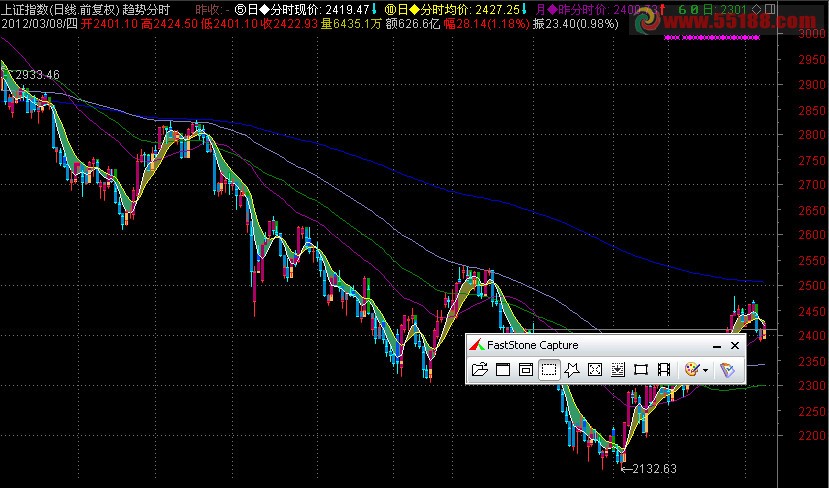Image resolution: width=829 pixels, height=488 pixels.
Task: Click the 振23.40(0.98%) amplitude value
Action: pos(576,24)
